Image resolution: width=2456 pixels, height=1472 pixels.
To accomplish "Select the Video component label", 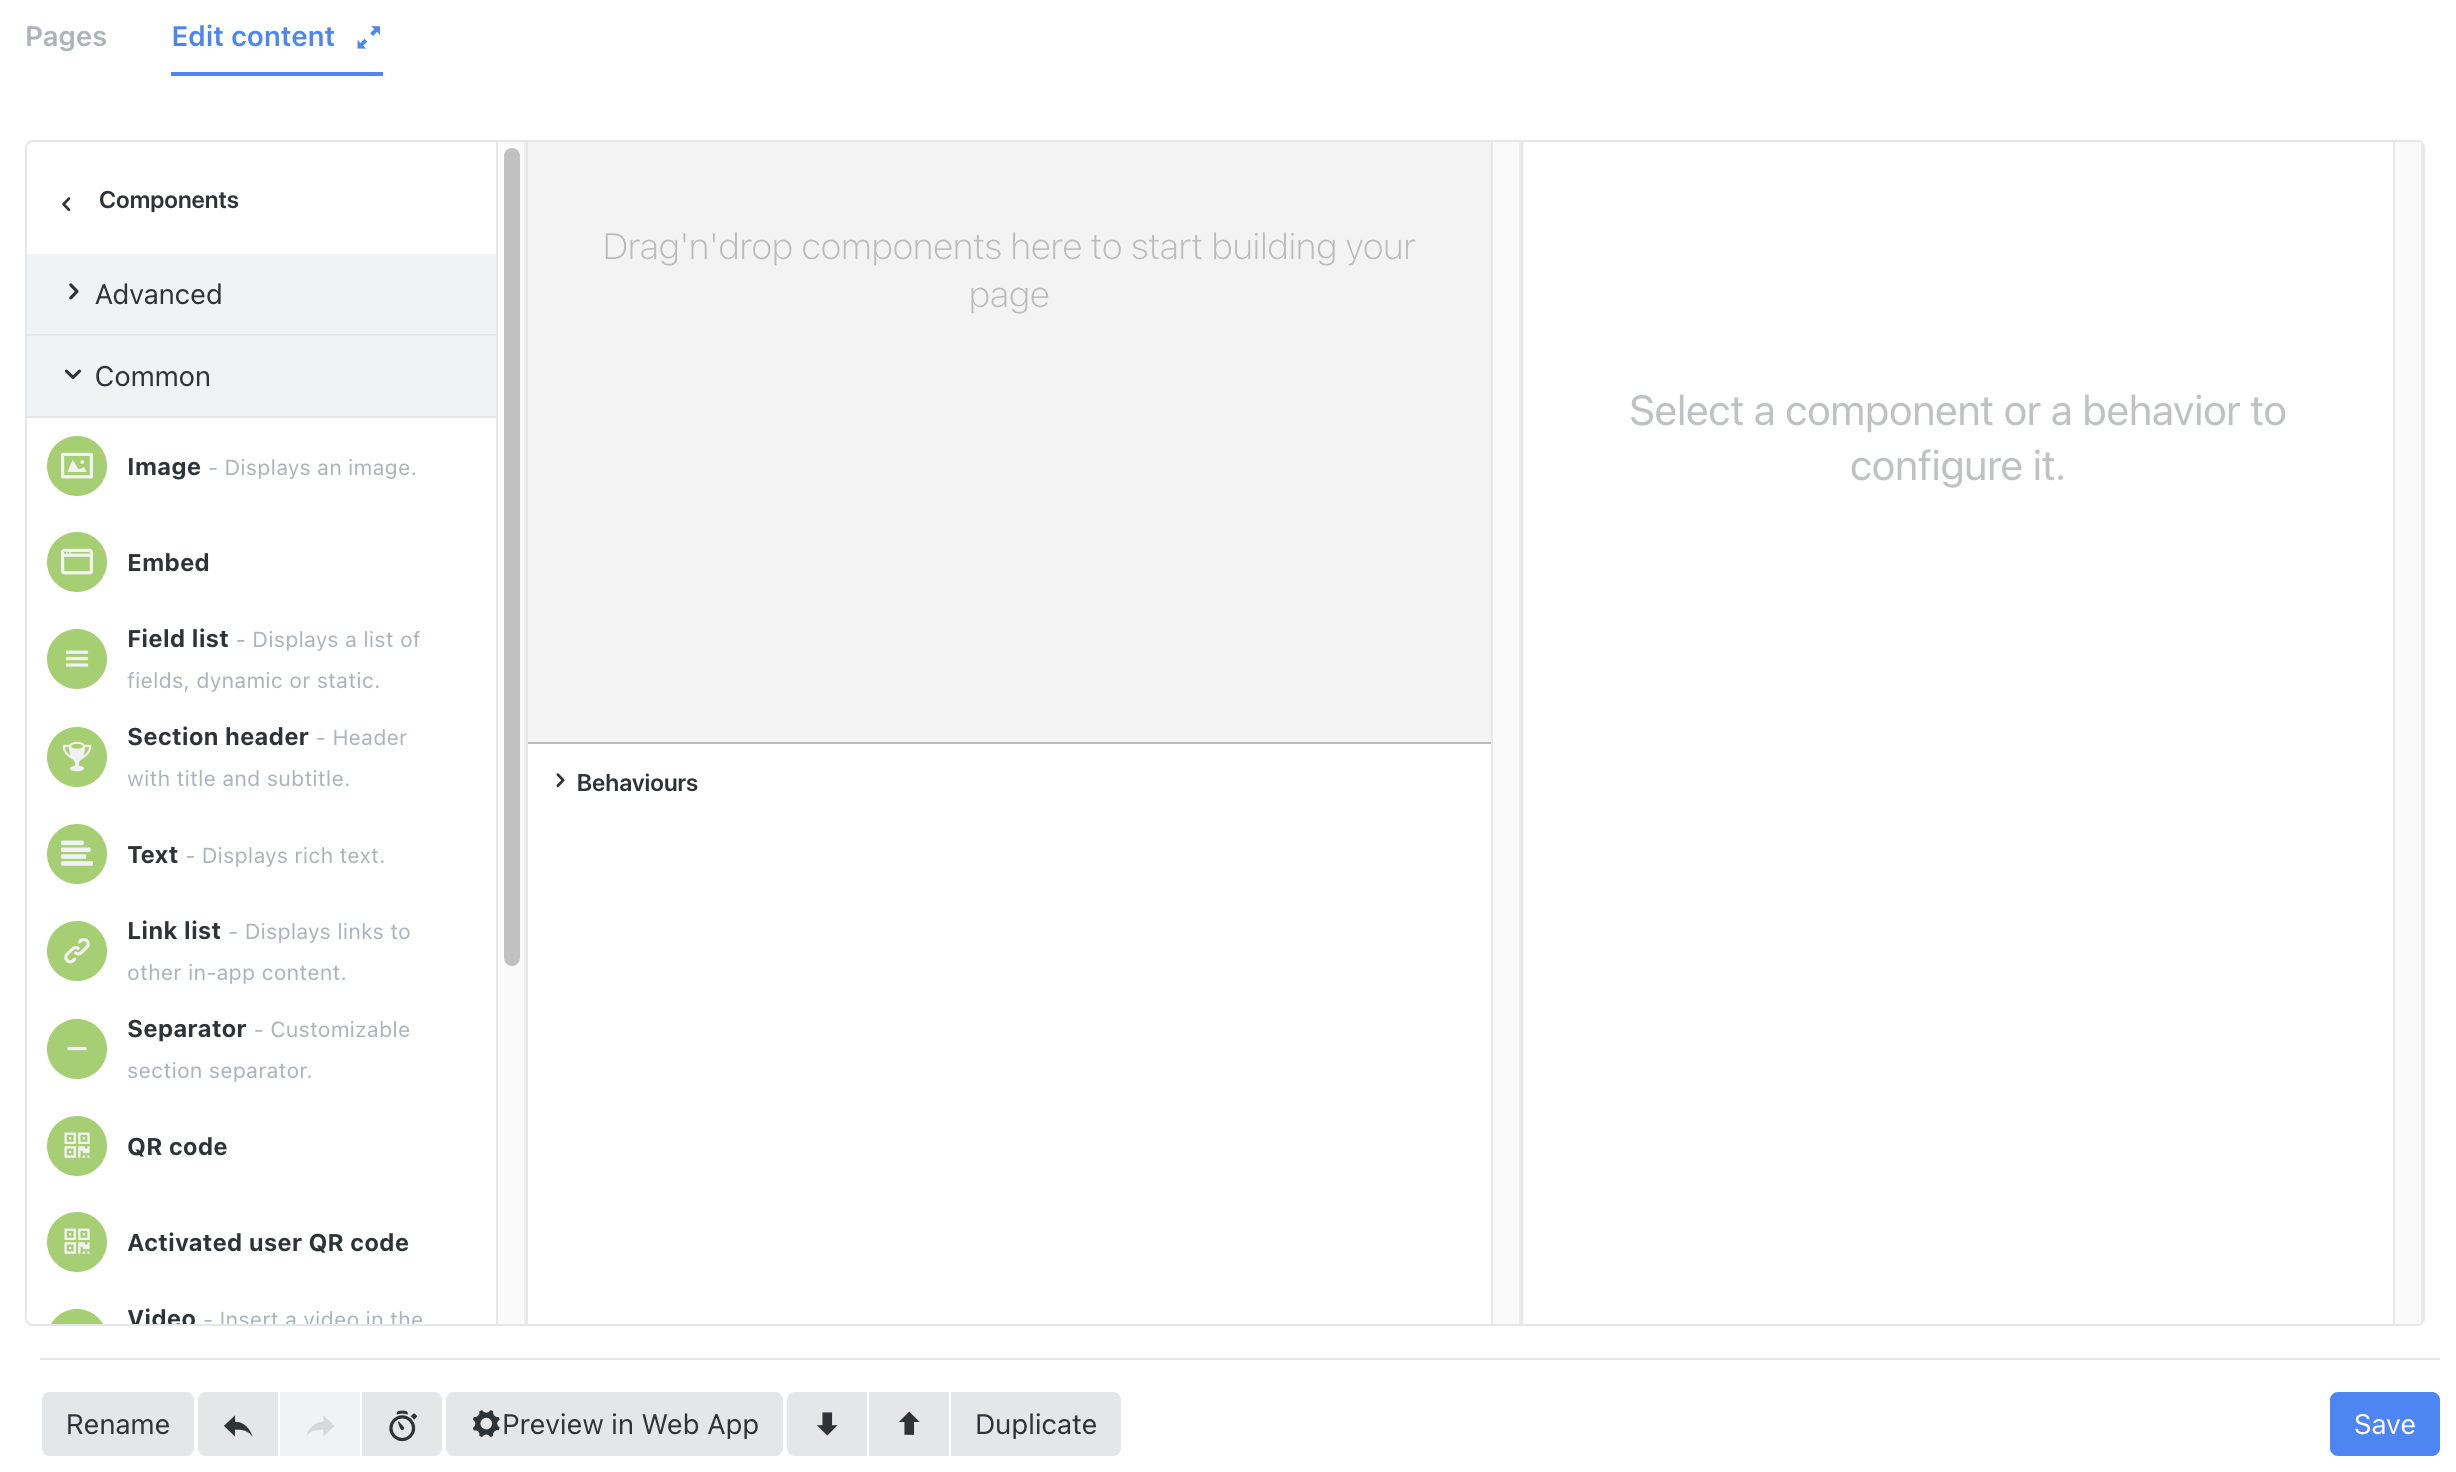I will 161,1315.
